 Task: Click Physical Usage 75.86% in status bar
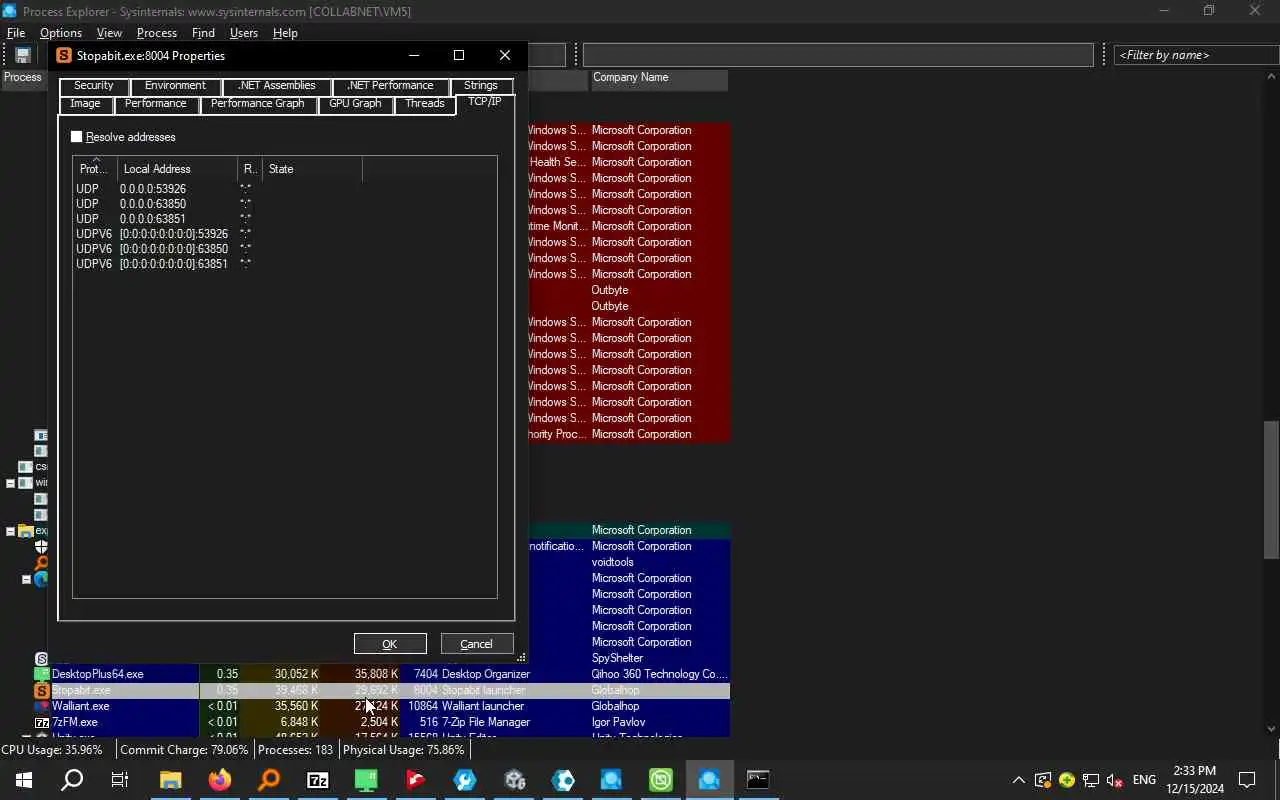404,750
